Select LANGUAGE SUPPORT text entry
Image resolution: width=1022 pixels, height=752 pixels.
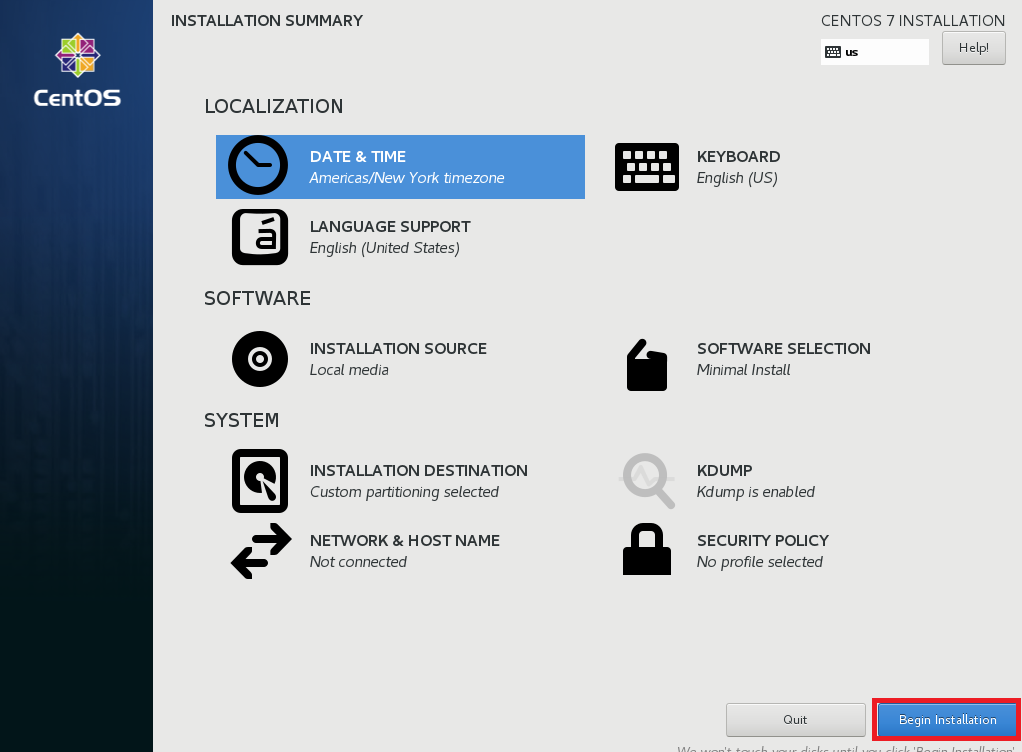point(390,237)
